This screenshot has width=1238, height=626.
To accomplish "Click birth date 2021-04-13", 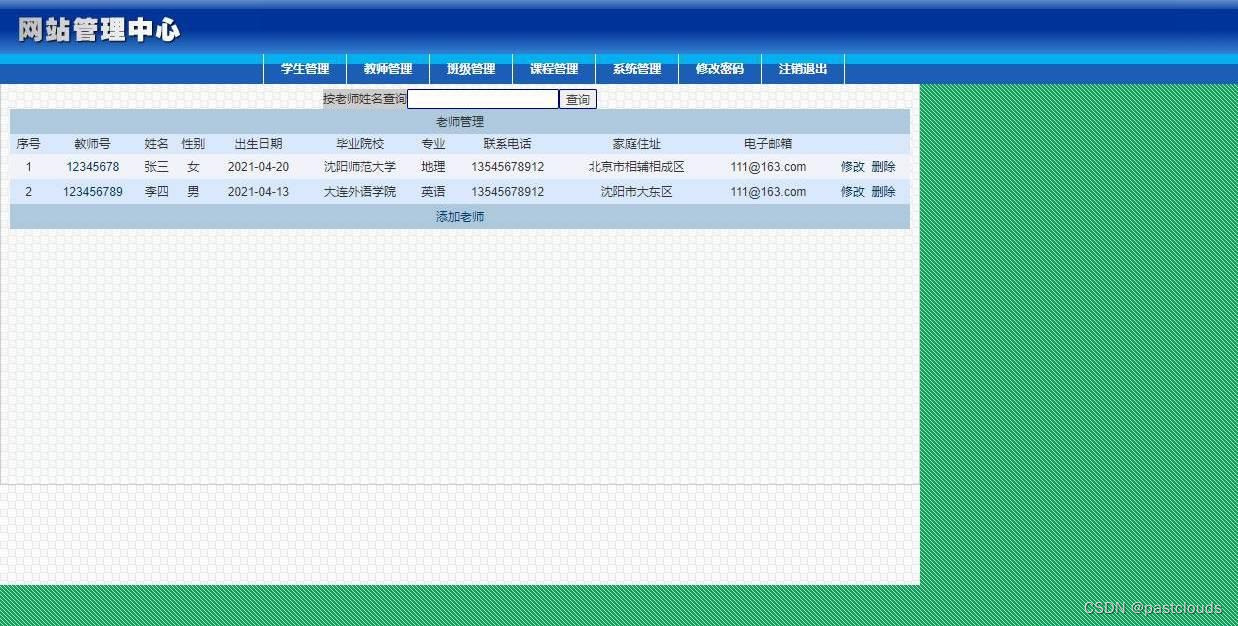I will 258,192.
